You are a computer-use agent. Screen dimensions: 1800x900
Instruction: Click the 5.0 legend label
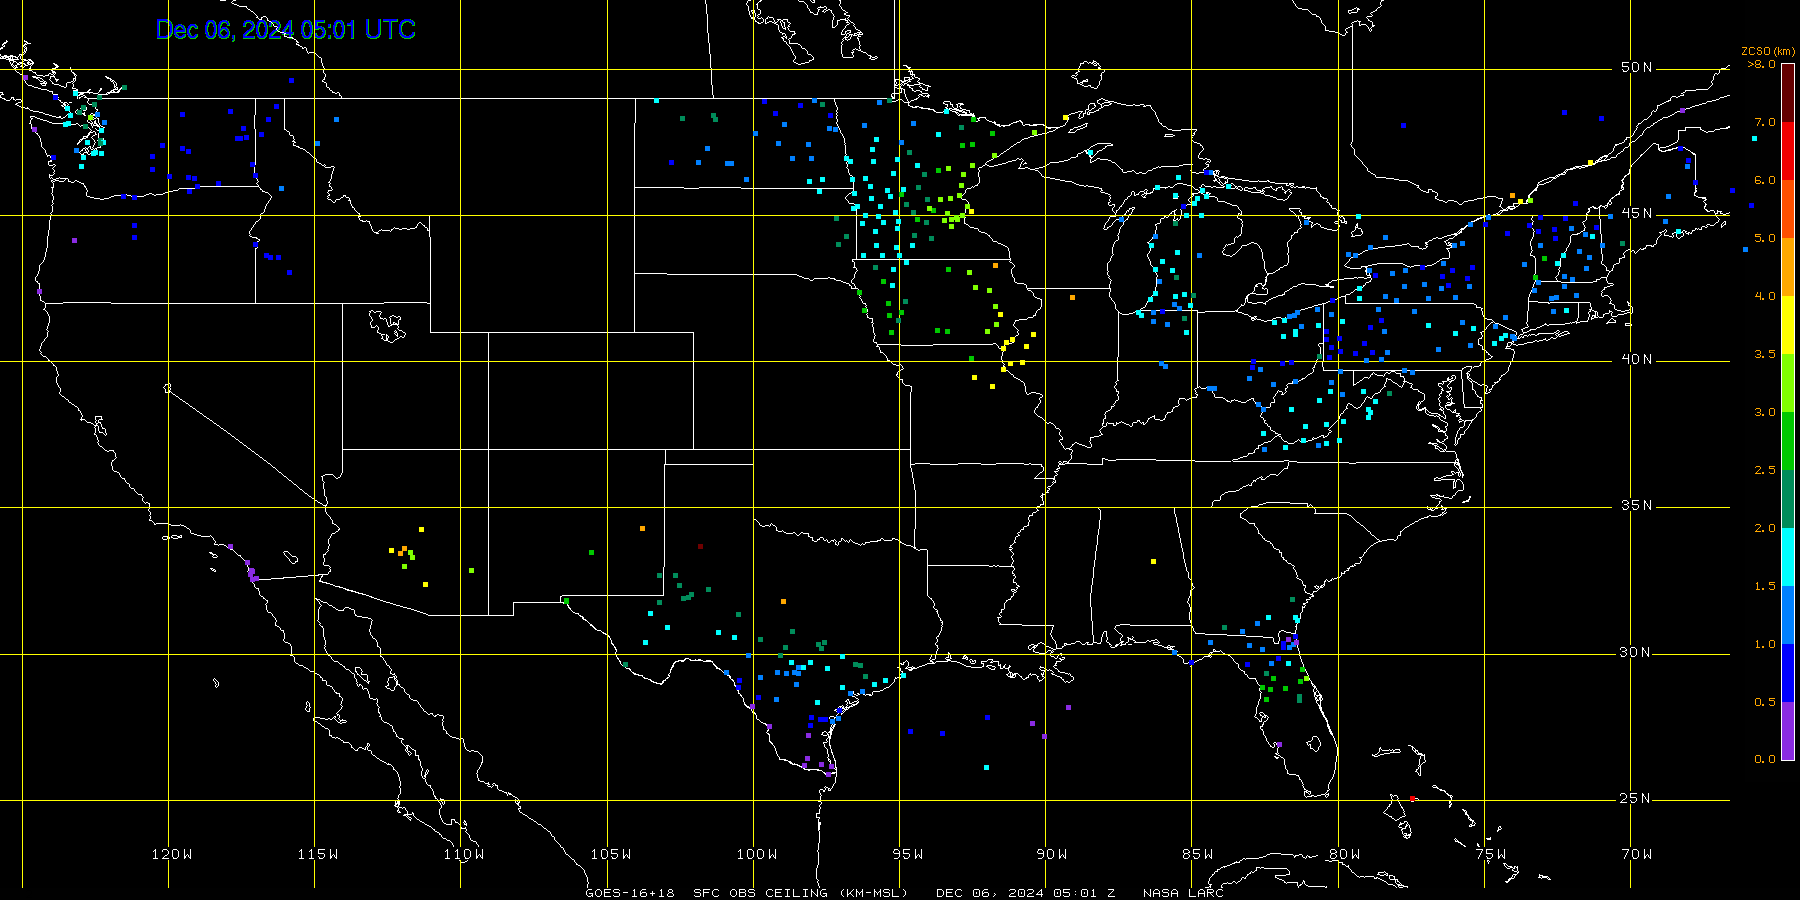pos(1765,238)
